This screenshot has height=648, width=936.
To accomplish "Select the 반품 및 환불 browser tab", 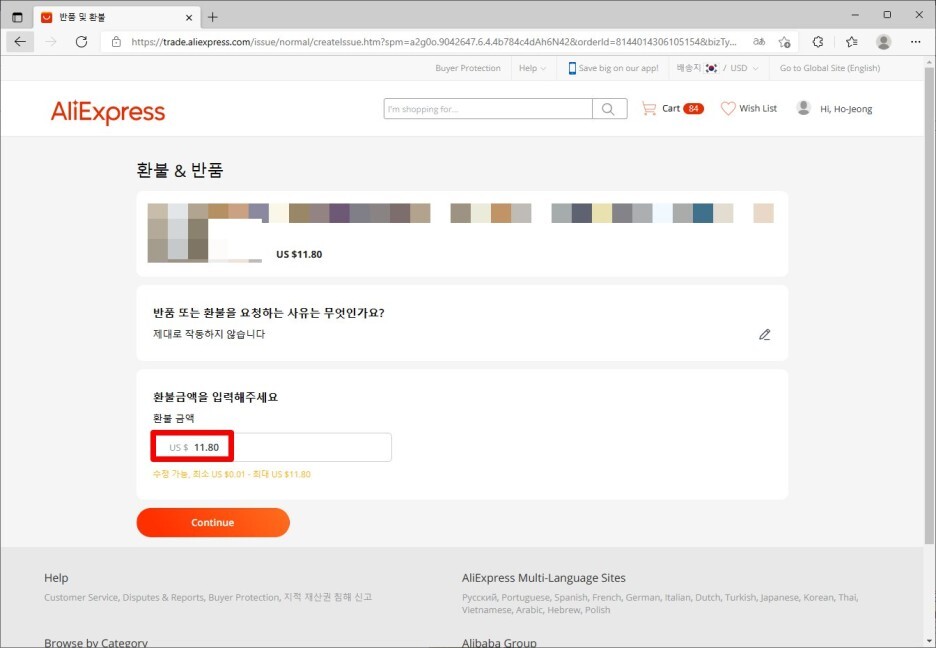I will click(x=115, y=17).
